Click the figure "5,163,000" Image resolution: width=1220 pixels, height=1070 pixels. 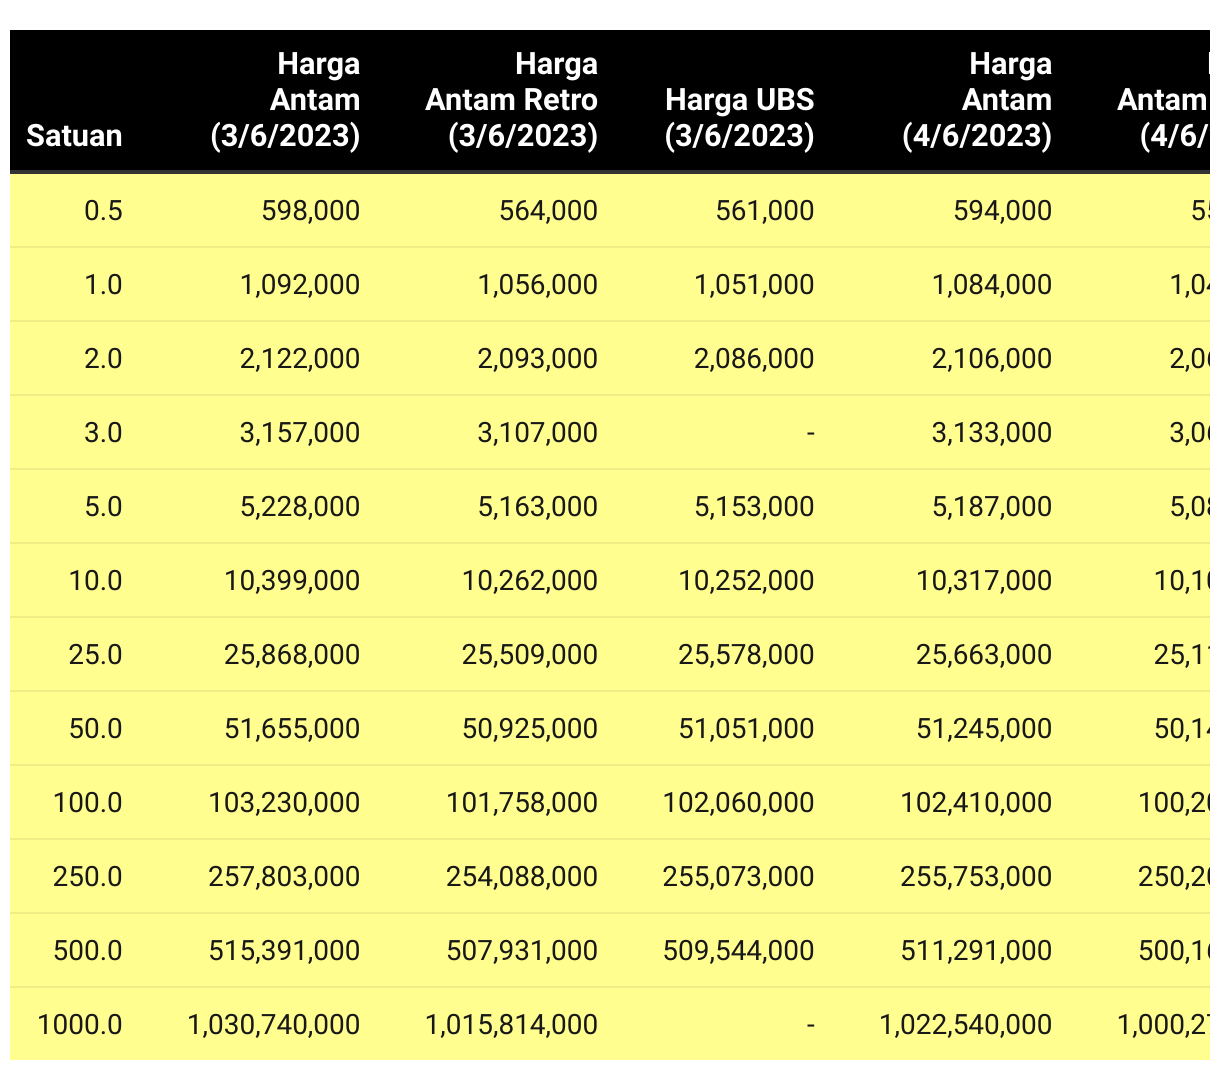(x=538, y=506)
